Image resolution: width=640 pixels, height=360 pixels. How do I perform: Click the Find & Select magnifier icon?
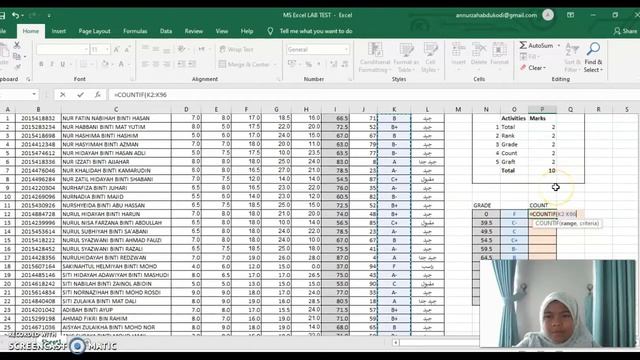593,49
